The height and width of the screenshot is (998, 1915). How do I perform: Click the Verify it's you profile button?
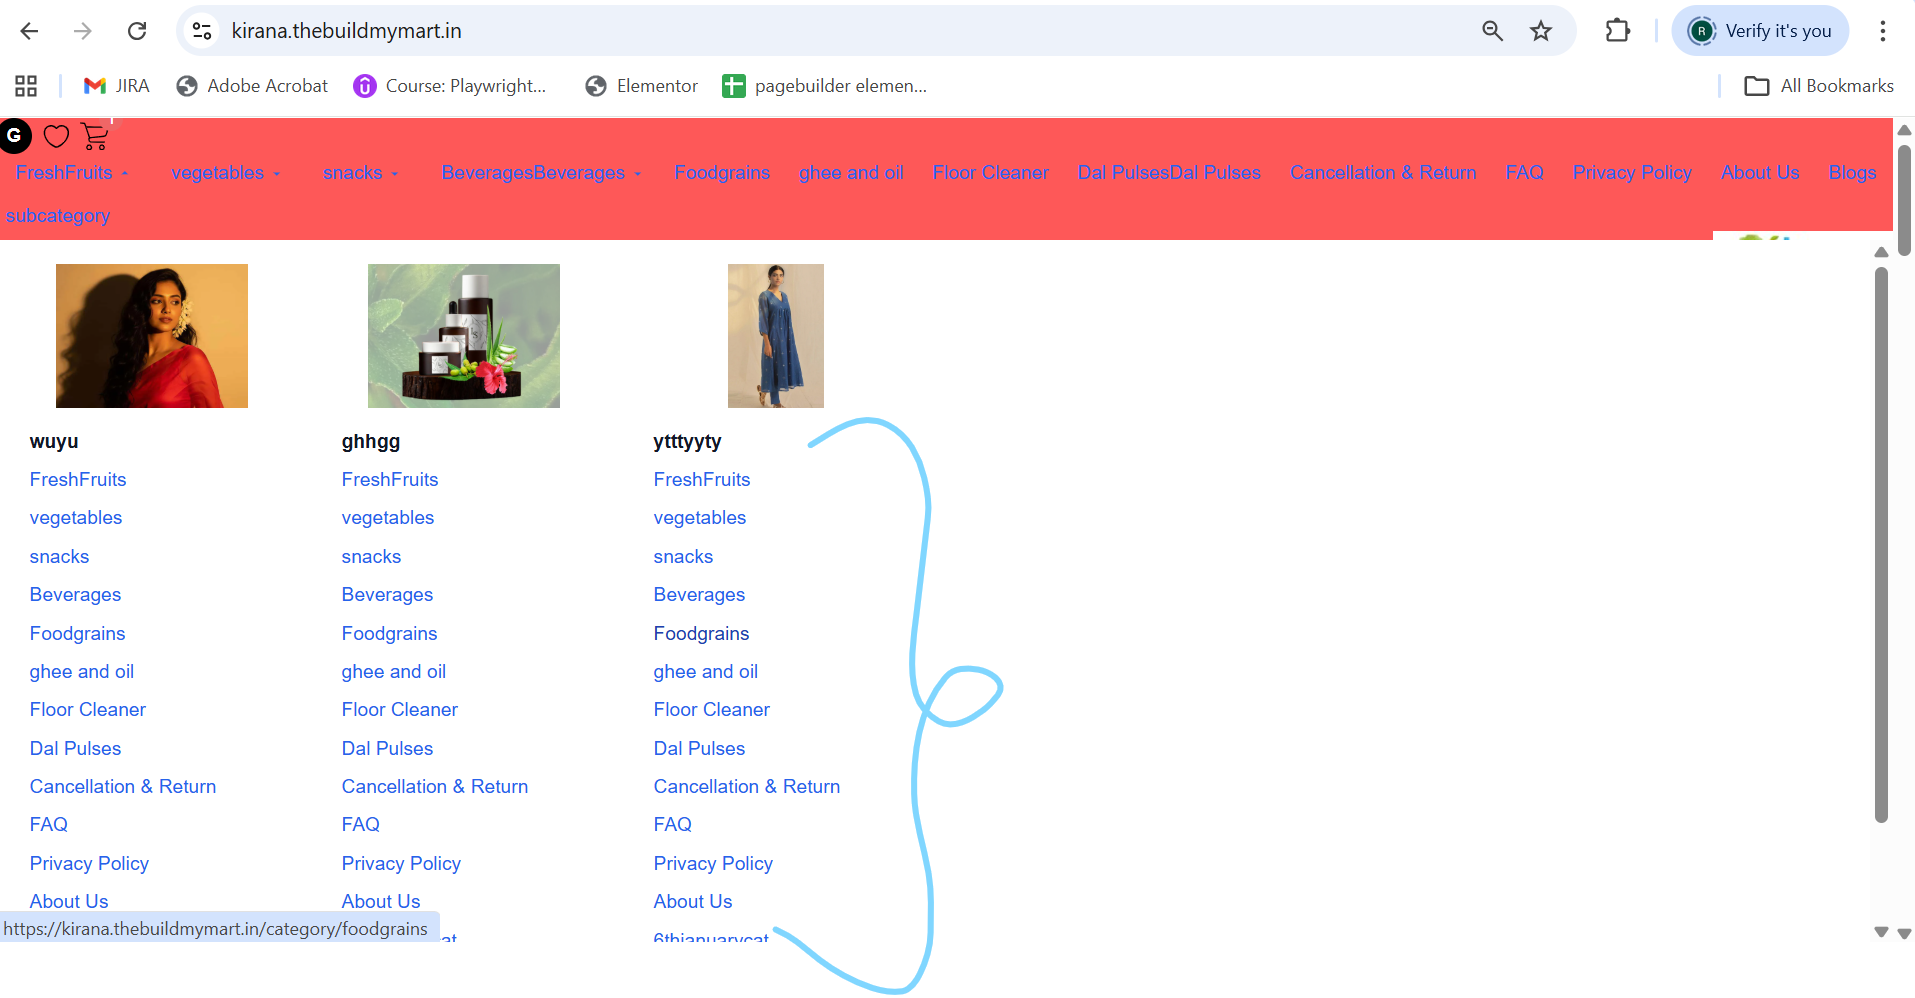pyautogui.click(x=1760, y=31)
